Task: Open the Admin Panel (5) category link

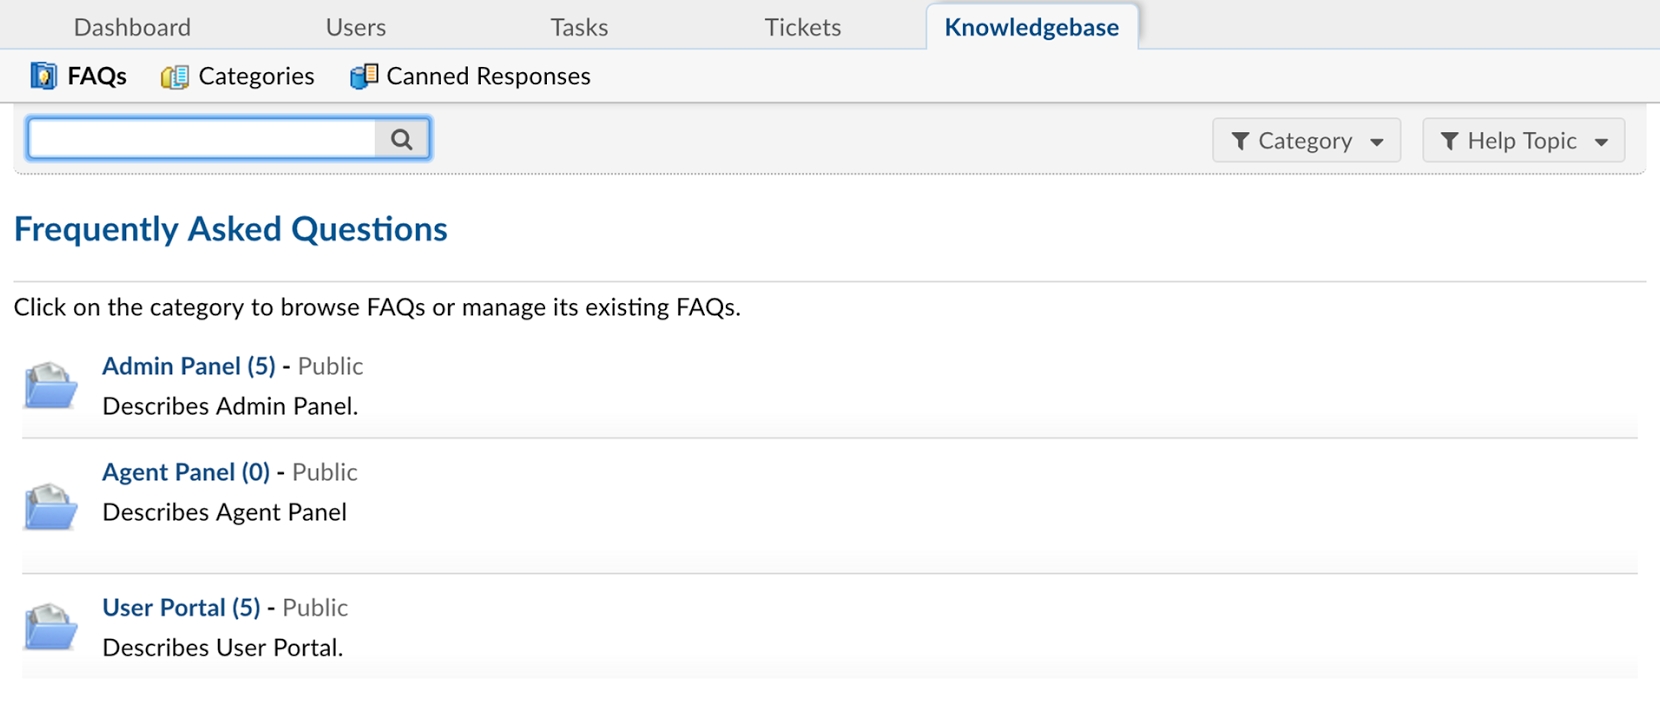Action: (x=188, y=366)
